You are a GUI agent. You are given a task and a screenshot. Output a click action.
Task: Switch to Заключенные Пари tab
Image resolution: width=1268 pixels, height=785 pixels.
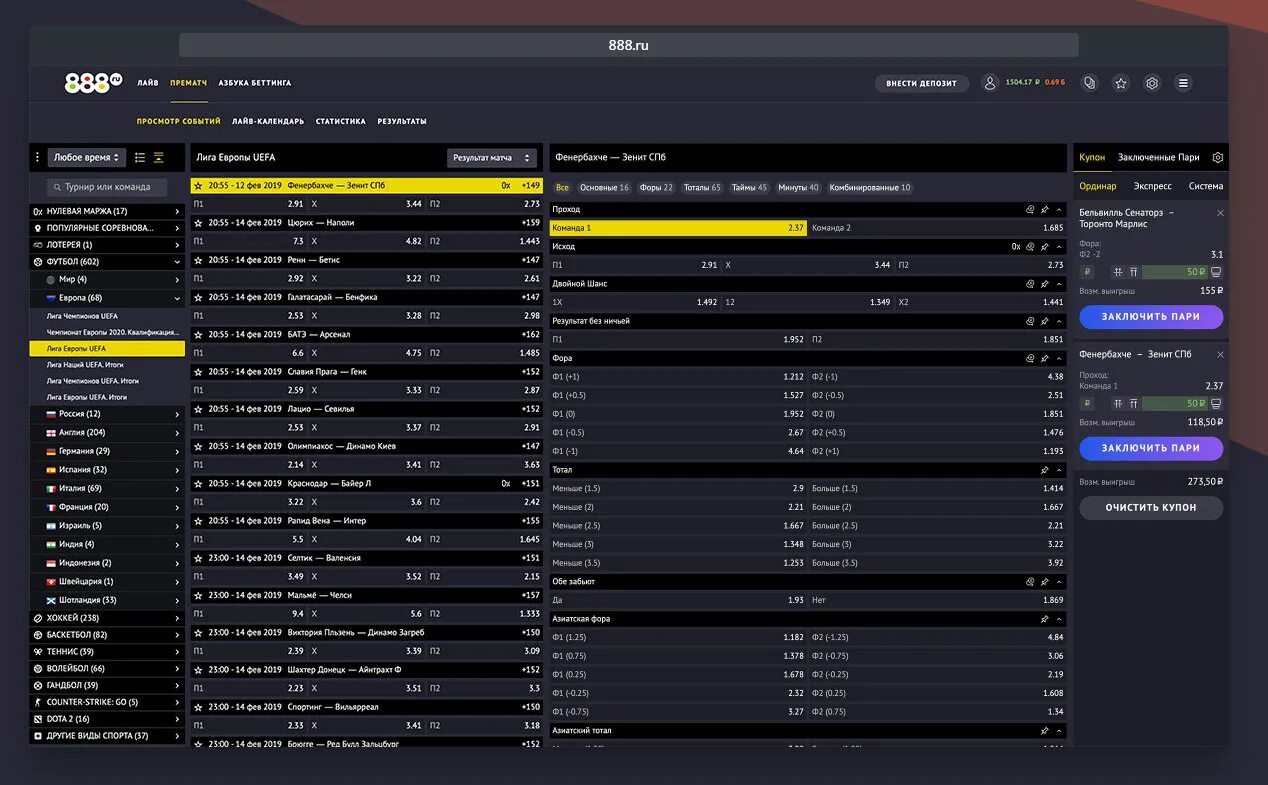coord(1158,157)
